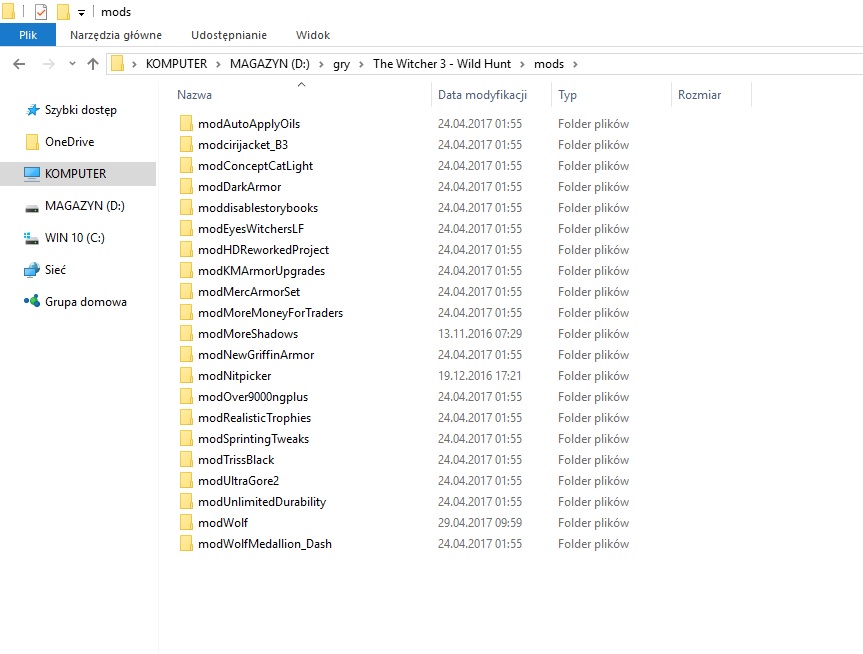Click folder icon of modHDReworkedProject
The height and width of the screenshot is (654, 863).
tap(186, 249)
